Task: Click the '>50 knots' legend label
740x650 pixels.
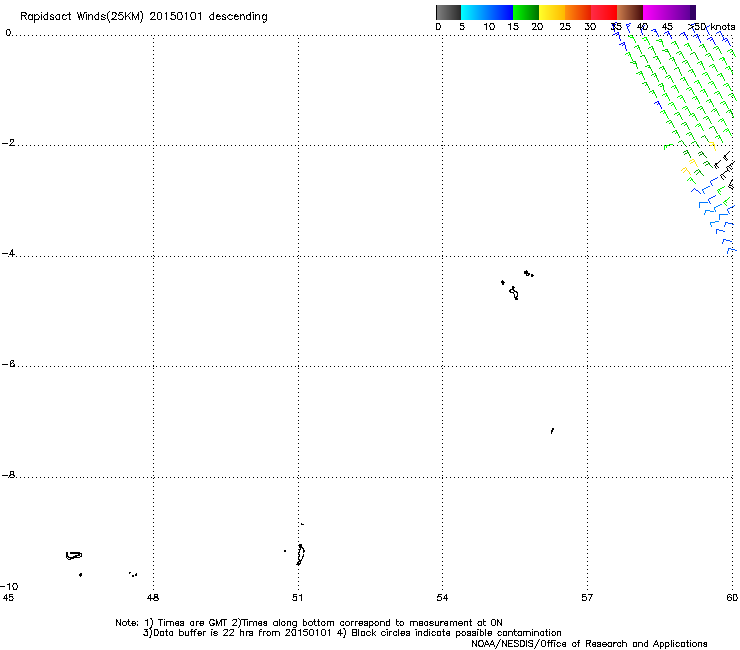Action: (x=712, y=27)
